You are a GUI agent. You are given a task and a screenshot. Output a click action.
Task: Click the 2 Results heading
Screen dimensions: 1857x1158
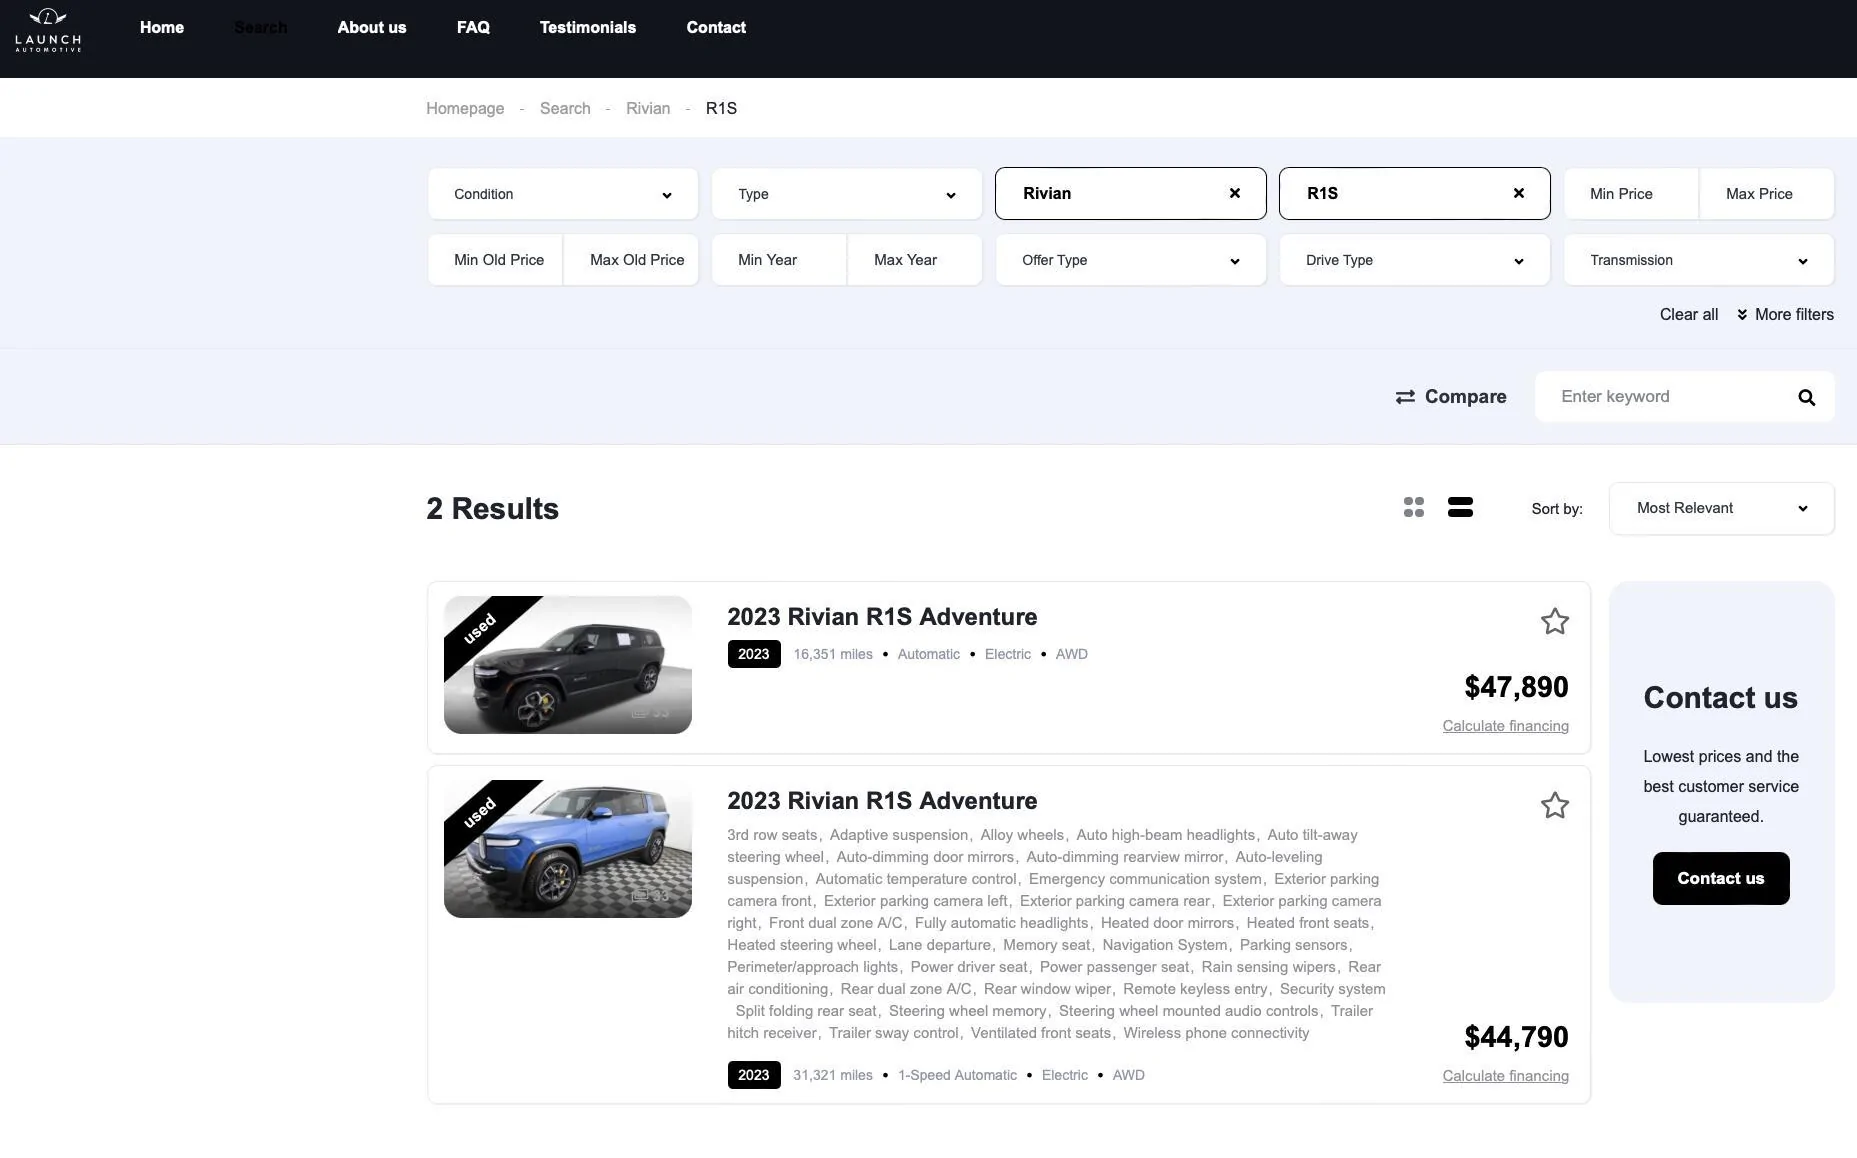[x=493, y=509]
